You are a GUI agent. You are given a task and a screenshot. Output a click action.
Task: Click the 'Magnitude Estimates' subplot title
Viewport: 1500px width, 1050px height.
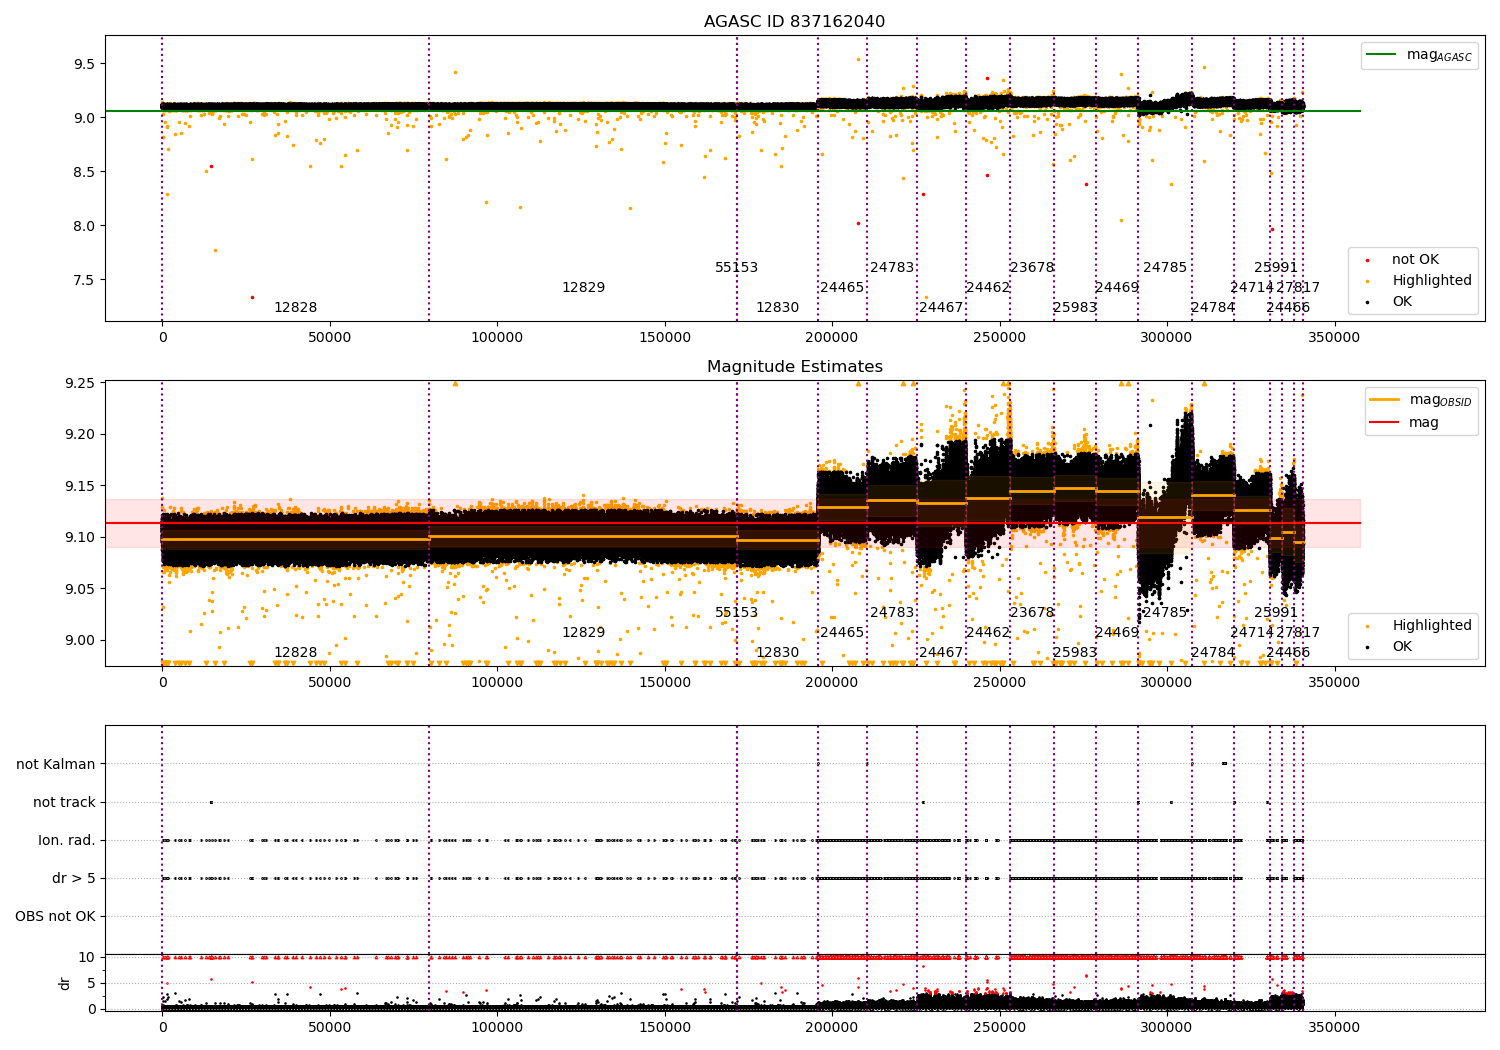pyautogui.click(x=794, y=367)
